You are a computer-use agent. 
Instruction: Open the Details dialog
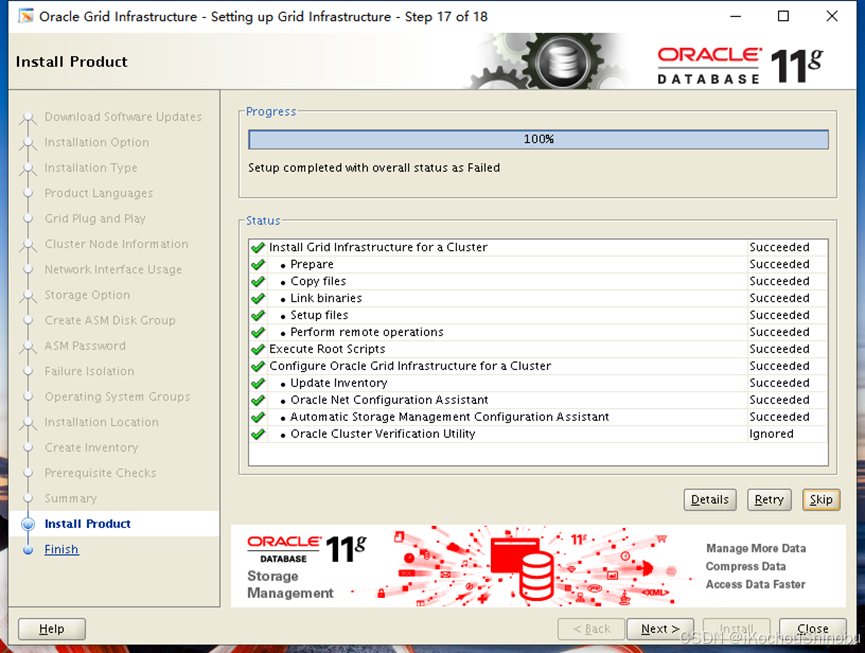click(710, 499)
